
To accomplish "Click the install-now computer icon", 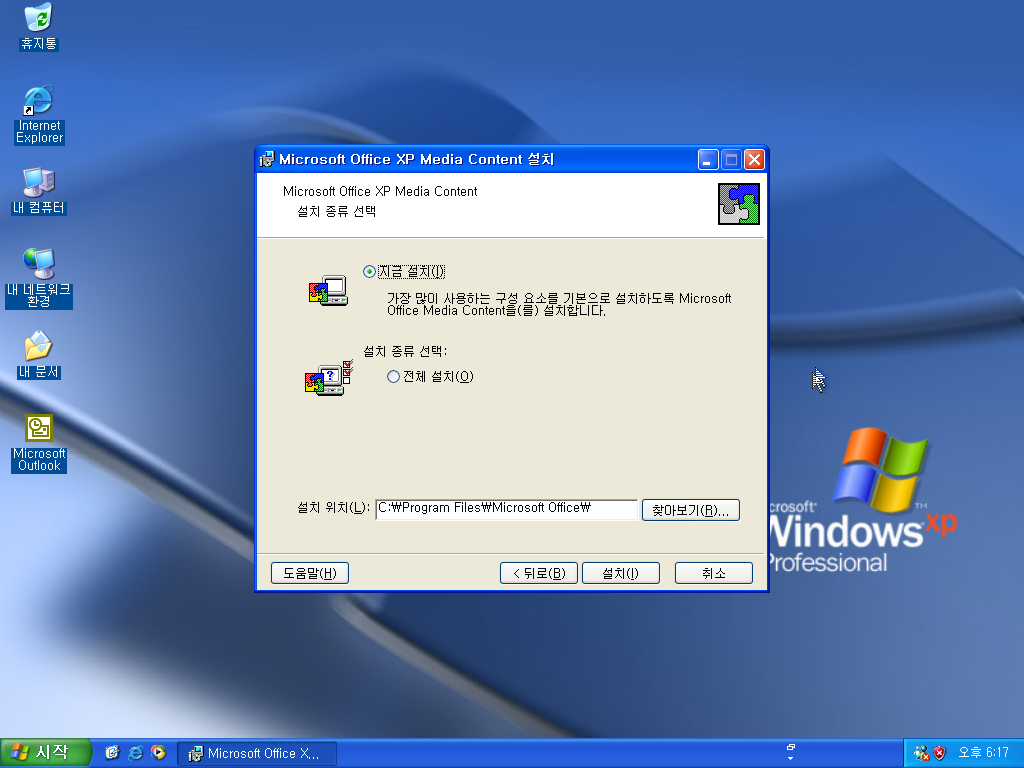I will coord(328,291).
